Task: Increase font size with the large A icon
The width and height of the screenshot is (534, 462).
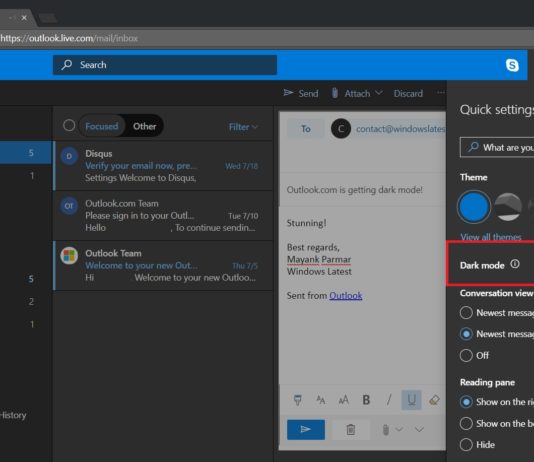Action: tap(343, 400)
